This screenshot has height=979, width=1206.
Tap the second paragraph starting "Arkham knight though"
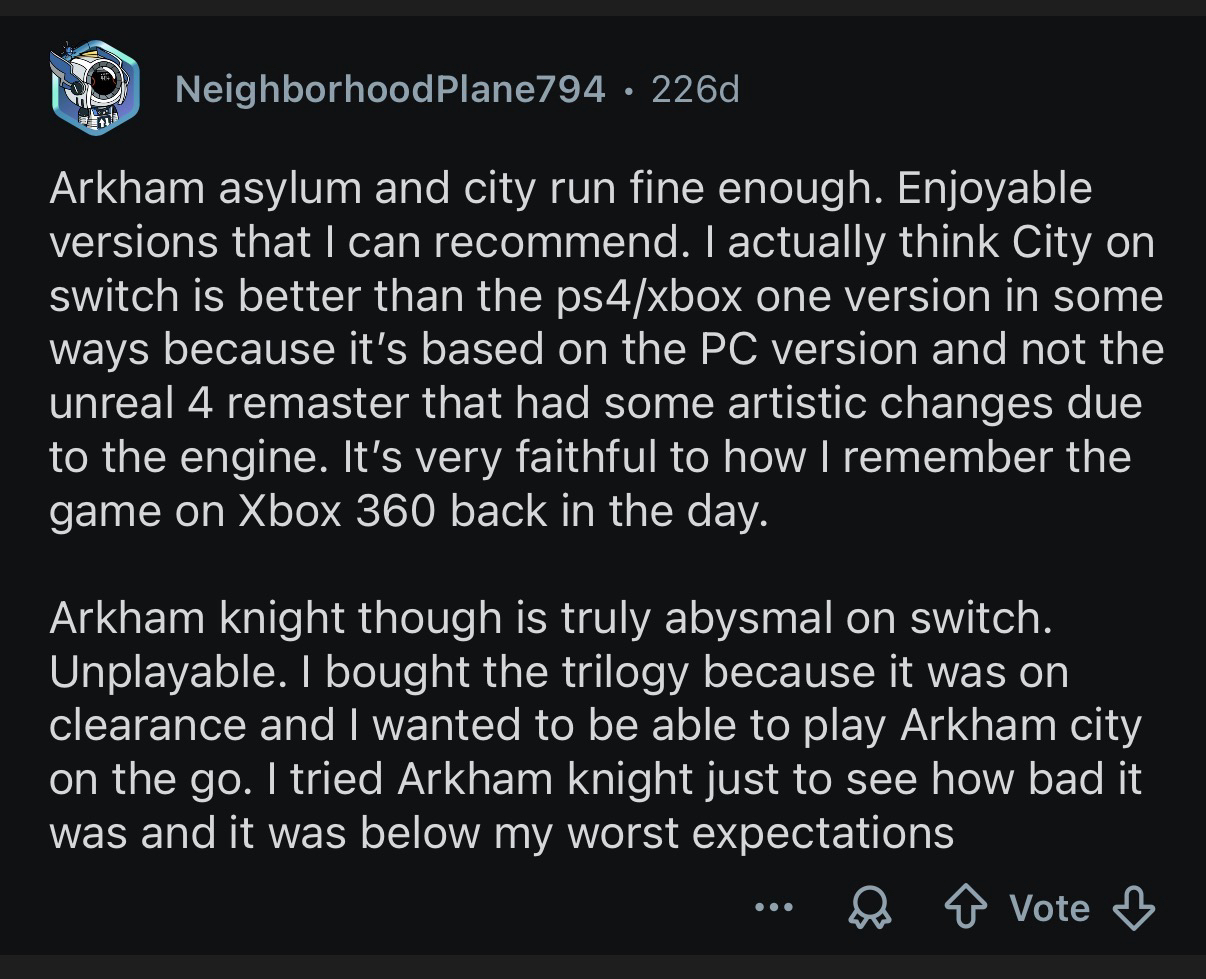point(600,726)
